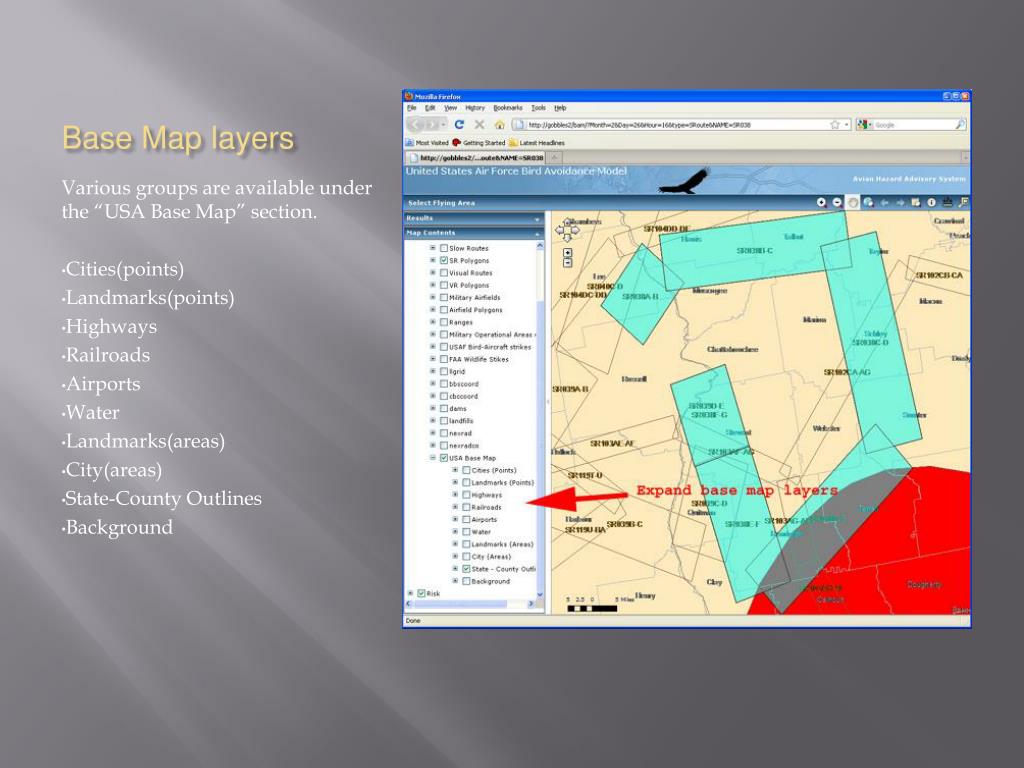Open Latest Headlines bookmark
1024x768 pixels.
(537, 142)
